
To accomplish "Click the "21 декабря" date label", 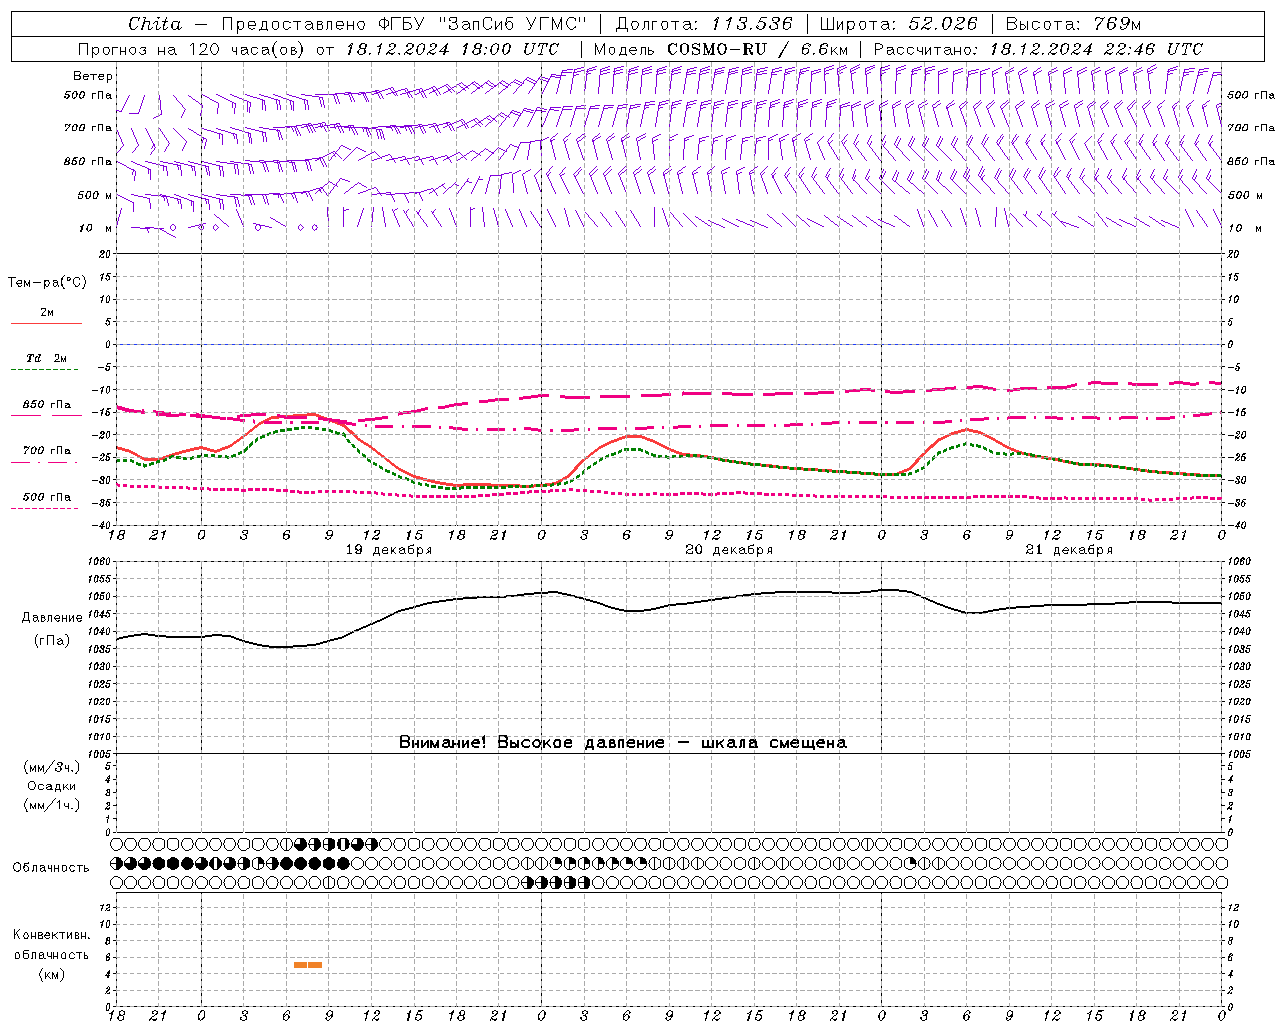I will 1069,550.
